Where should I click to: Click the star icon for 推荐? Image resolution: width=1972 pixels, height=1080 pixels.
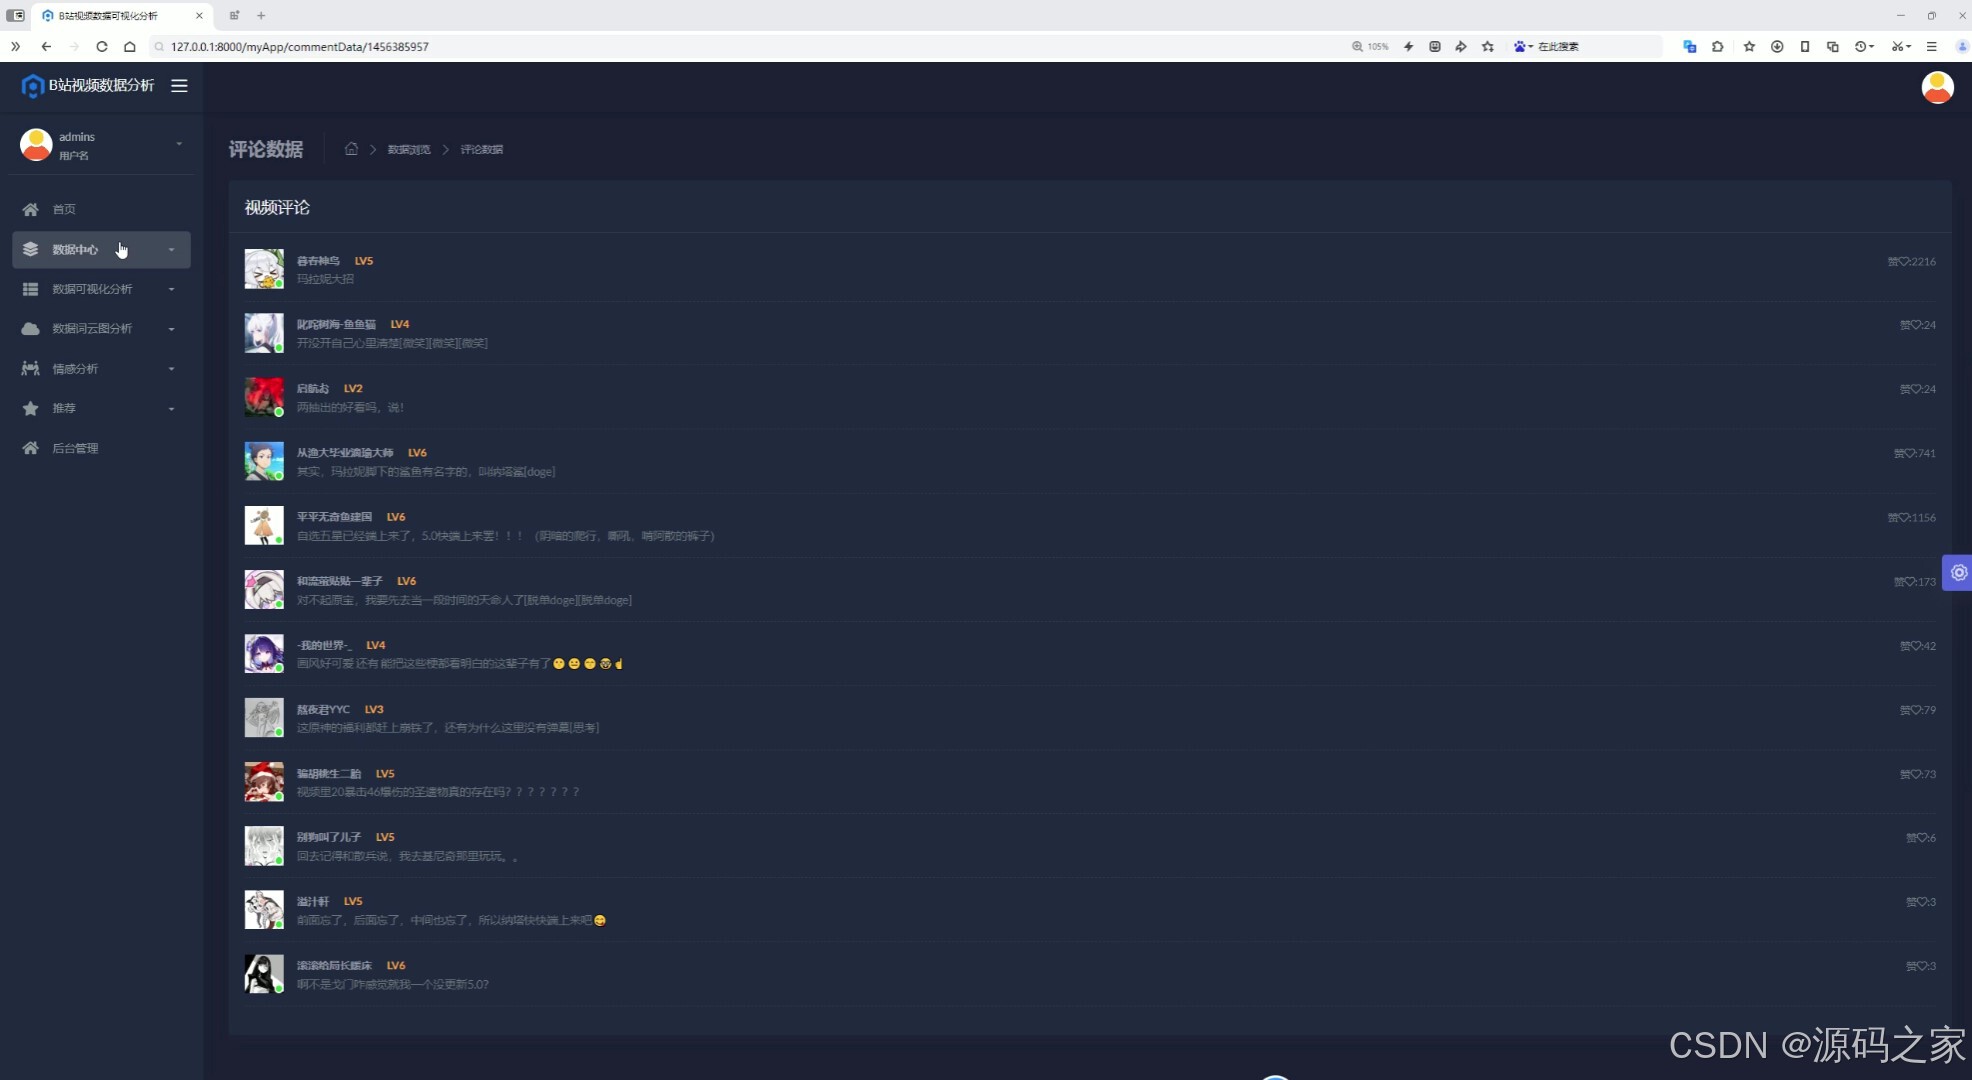click(30, 408)
